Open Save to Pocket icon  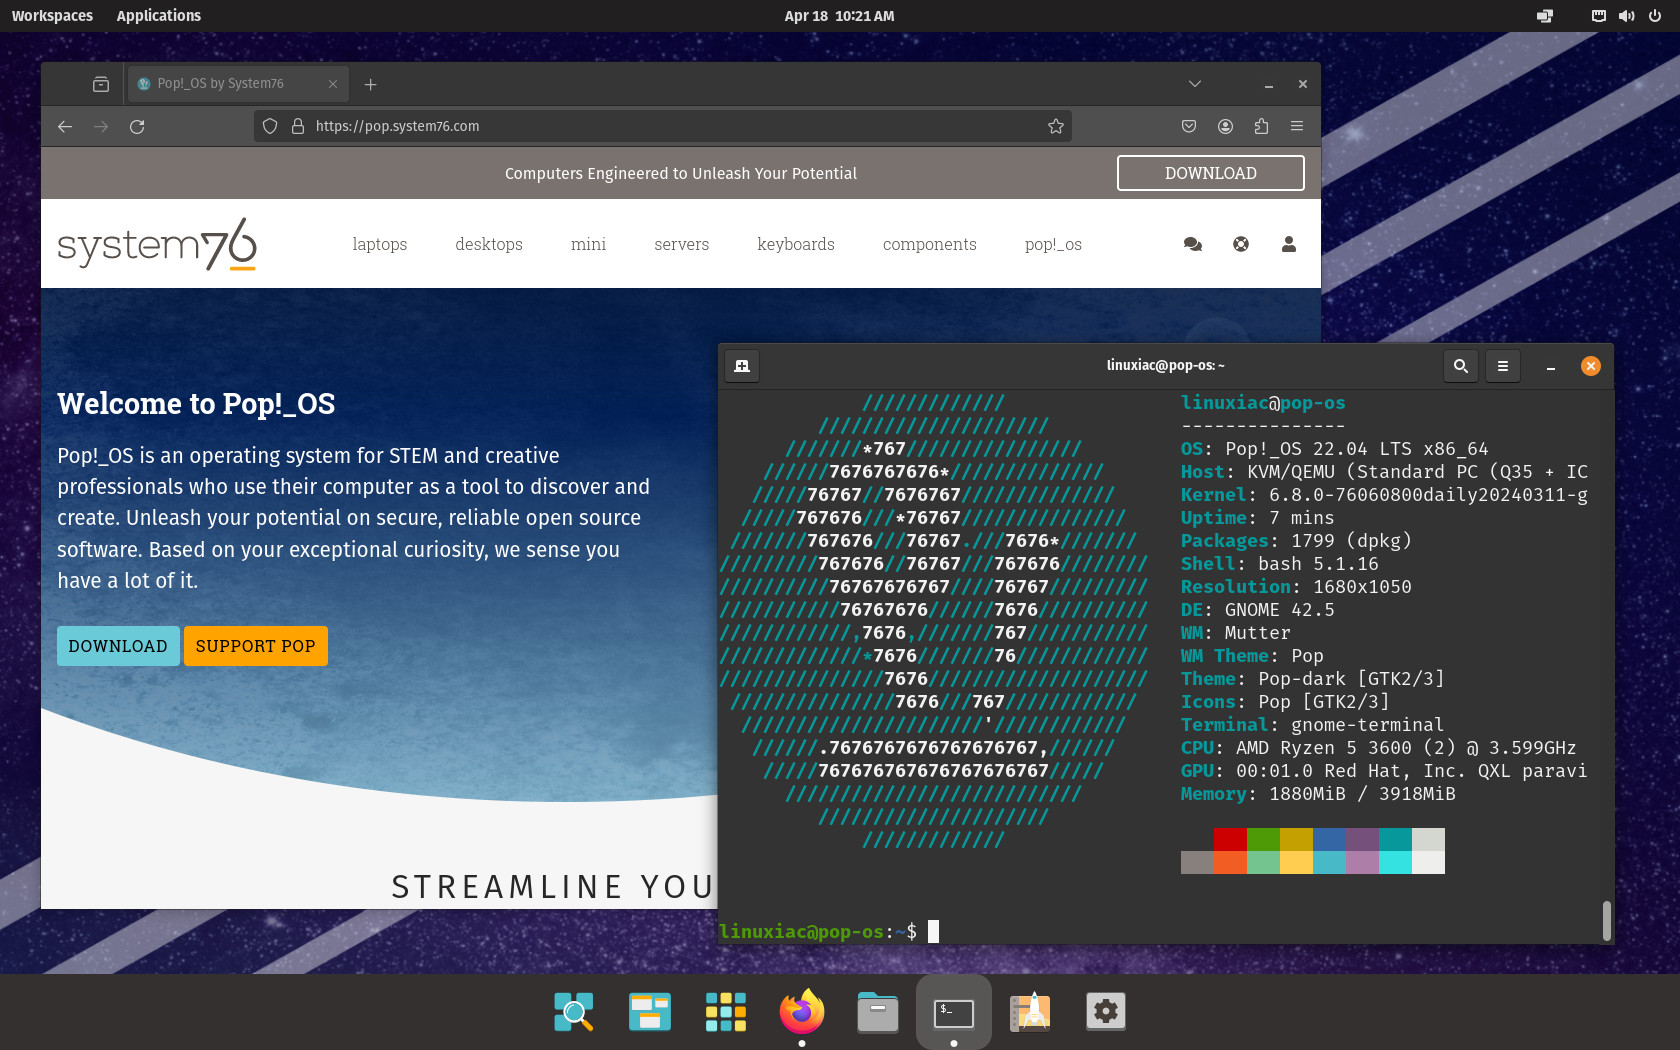pyautogui.click(x=1189, y=126)
